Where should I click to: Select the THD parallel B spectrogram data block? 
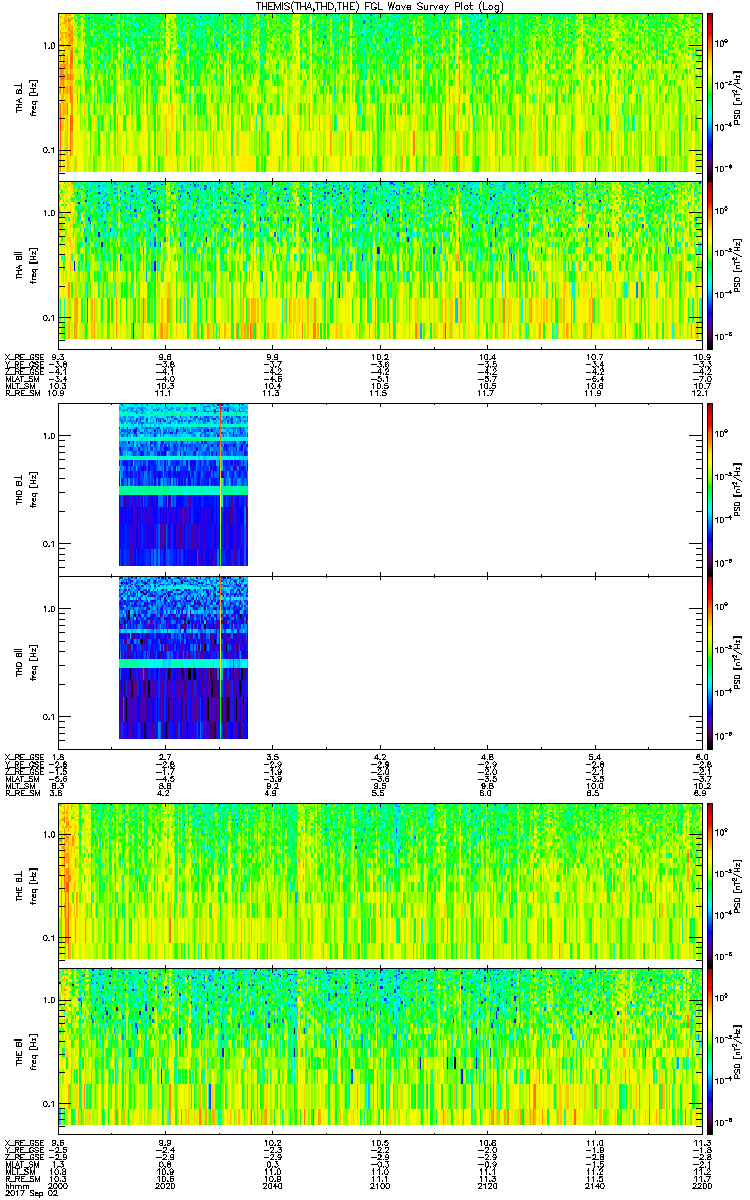coord(183,657)
